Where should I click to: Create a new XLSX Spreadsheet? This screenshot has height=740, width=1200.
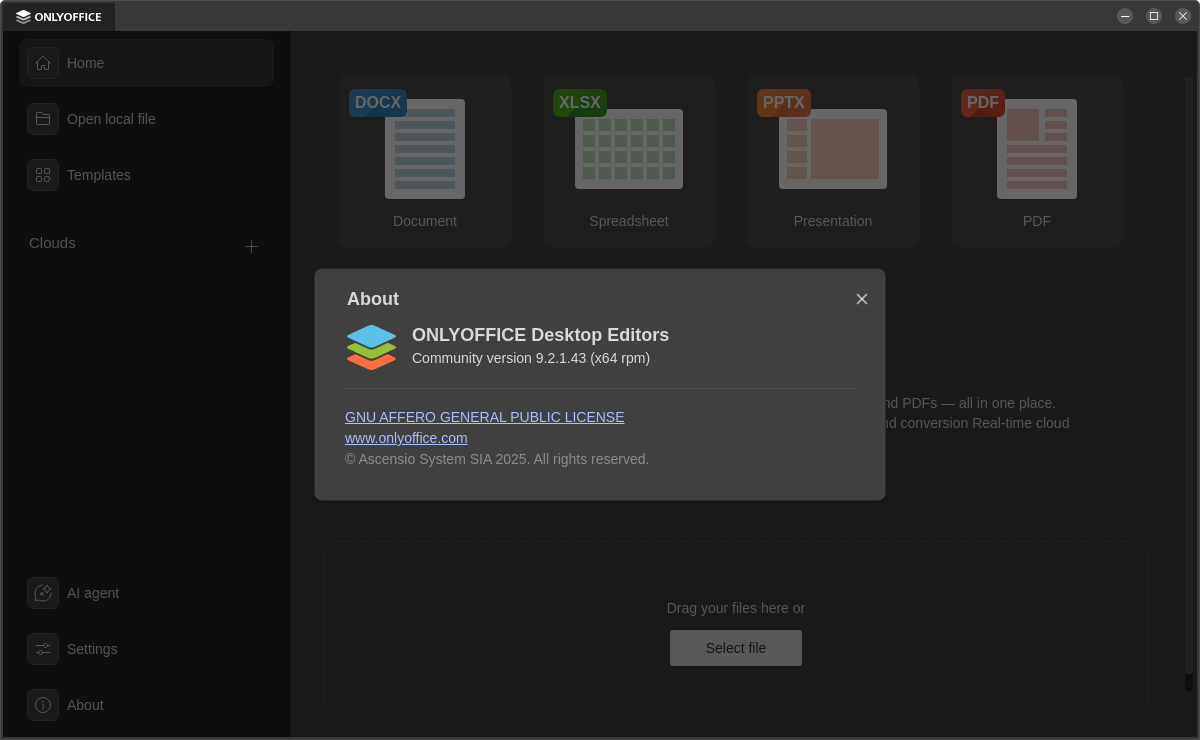[629, 160]
